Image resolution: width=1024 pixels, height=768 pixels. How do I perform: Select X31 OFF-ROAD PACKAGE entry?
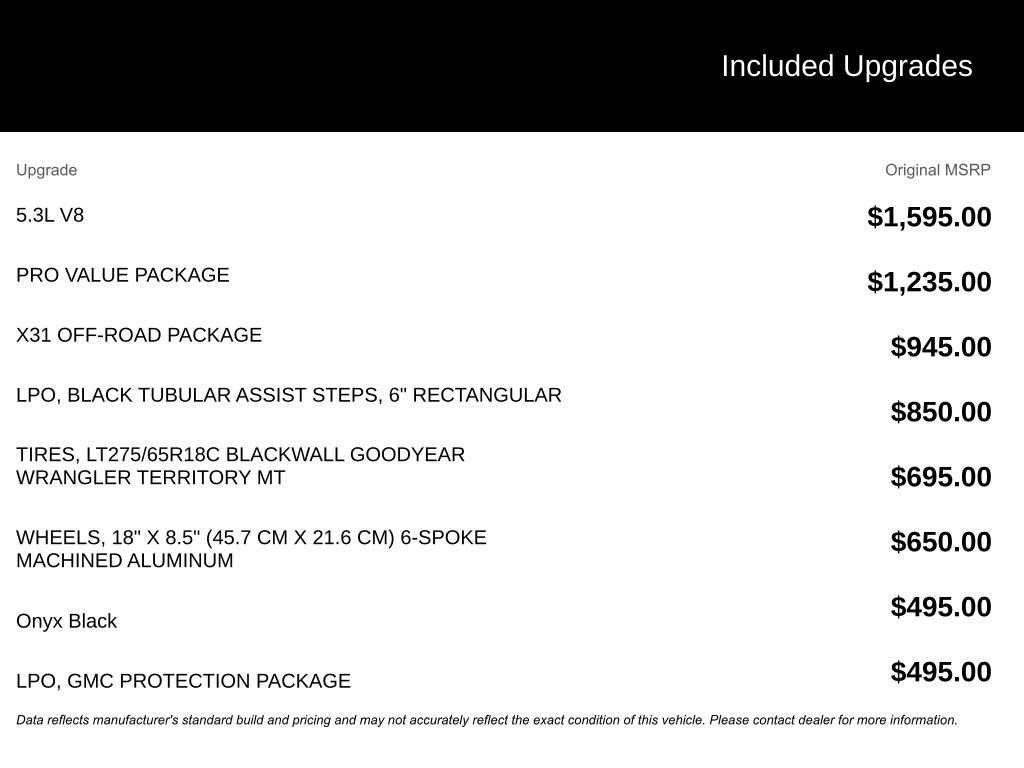139,335
